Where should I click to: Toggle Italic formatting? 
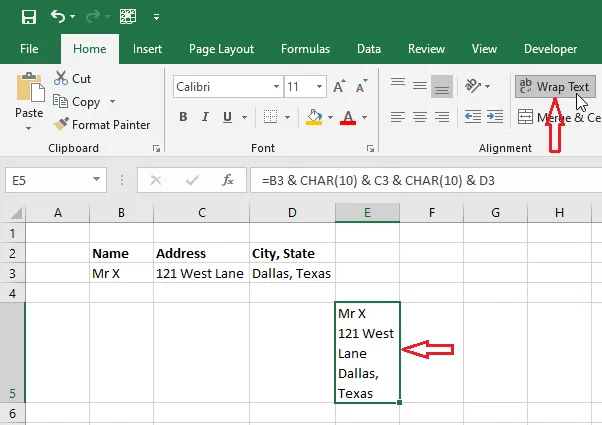click(x=205, y=117)
